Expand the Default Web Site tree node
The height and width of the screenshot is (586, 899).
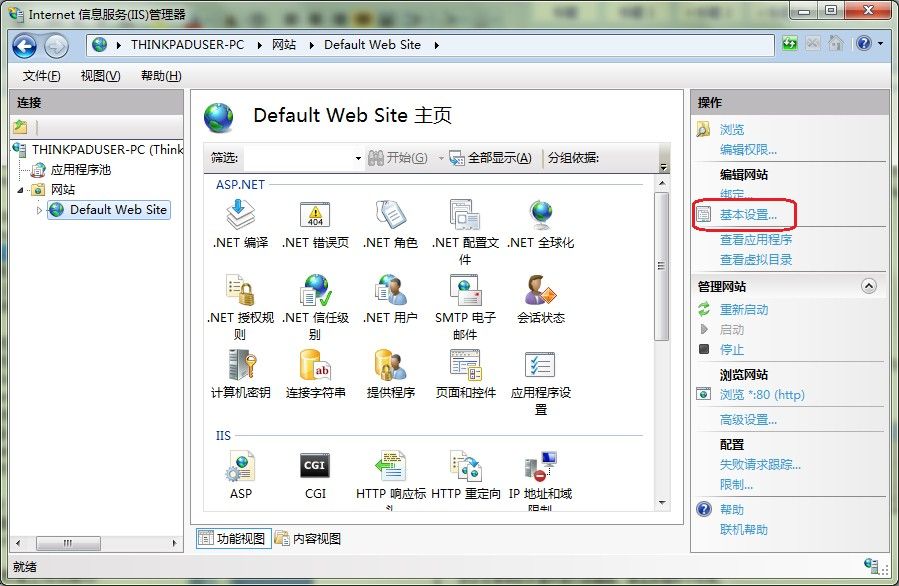click(x=39, y=210)
